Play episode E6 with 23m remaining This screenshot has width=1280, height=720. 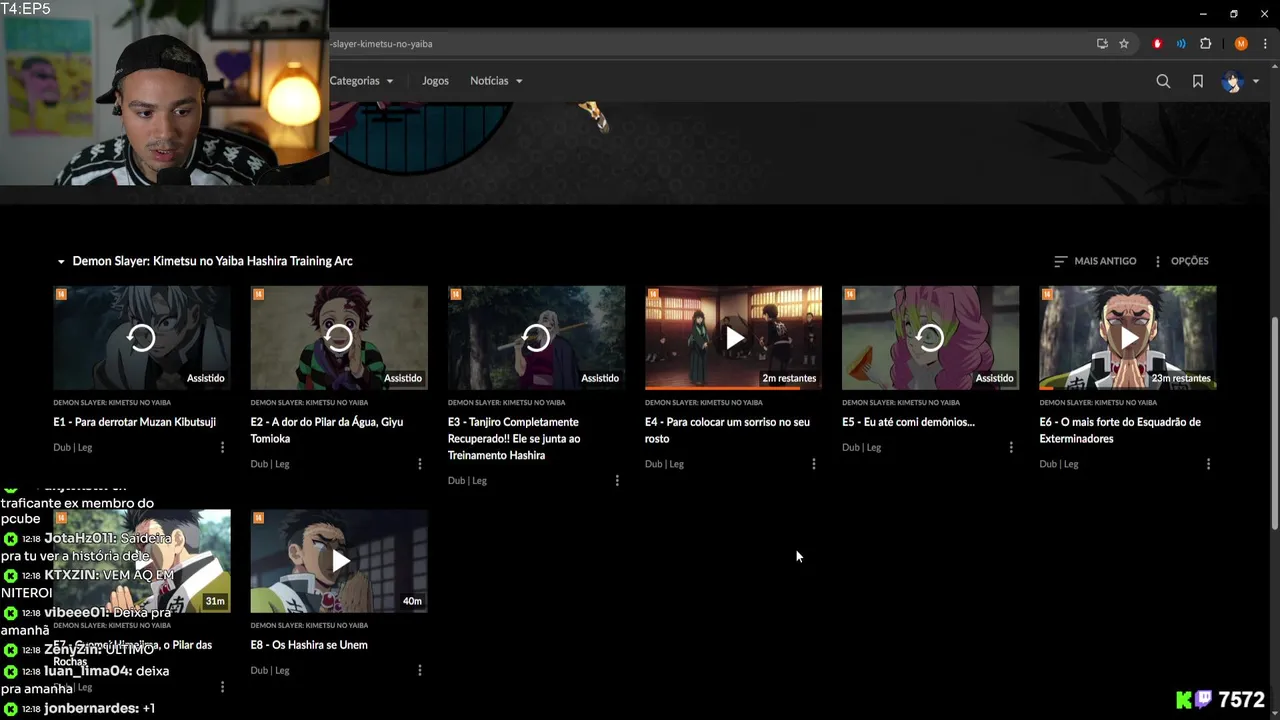click(x=1128, y=338)
